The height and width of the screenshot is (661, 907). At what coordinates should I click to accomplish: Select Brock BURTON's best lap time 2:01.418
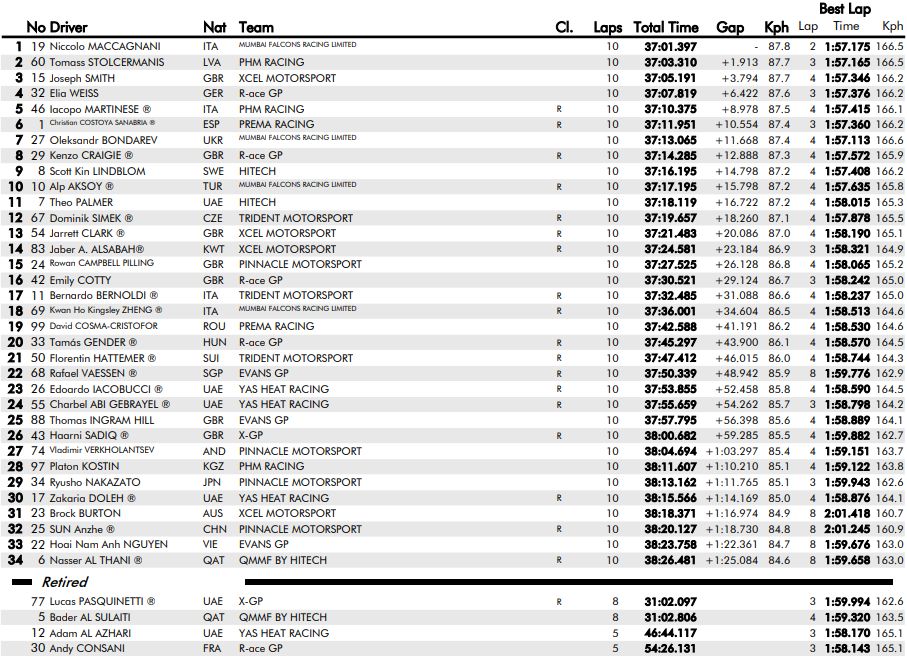[x=850, y=513]
